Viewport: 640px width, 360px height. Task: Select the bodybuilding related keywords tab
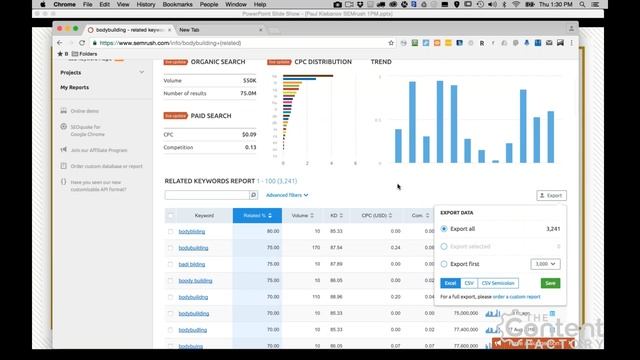(130, 30)
